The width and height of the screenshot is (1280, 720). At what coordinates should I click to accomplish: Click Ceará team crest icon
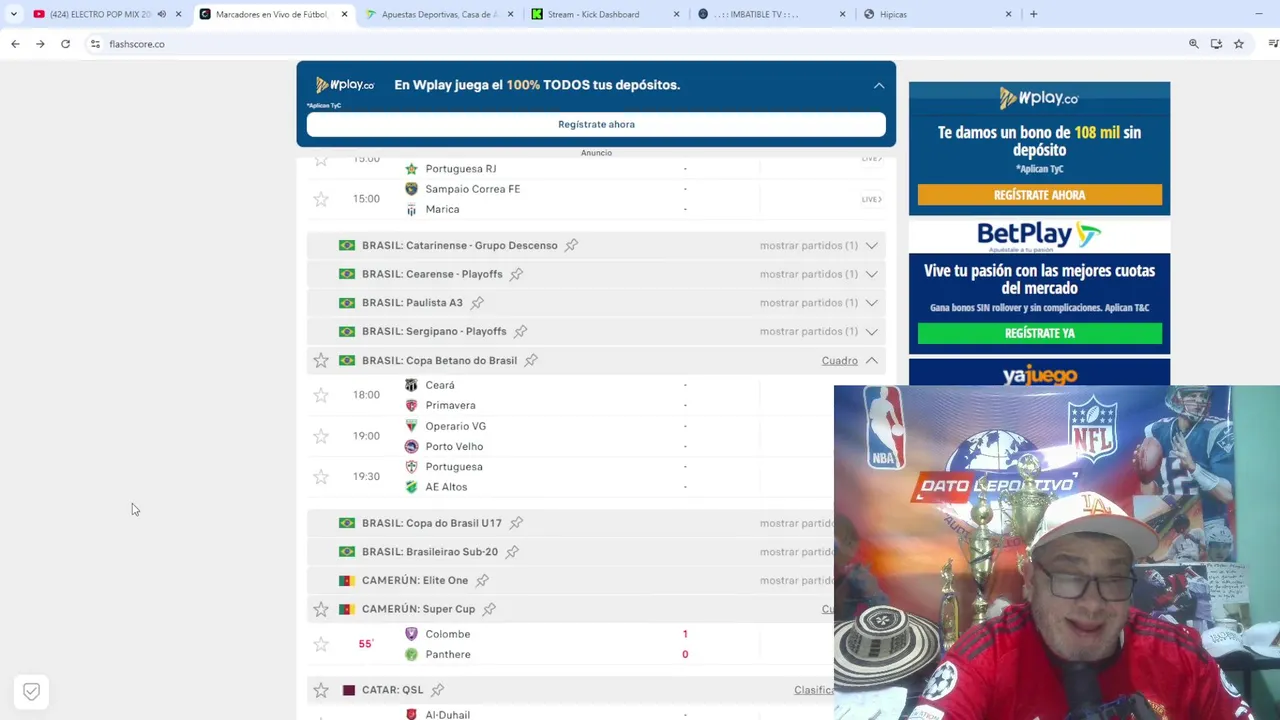pos(411,385)
